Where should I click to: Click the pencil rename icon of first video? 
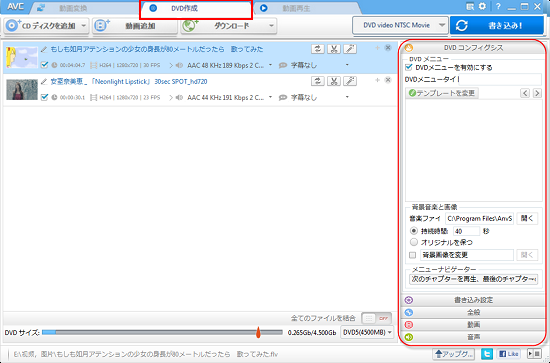[x=44, y=49]
